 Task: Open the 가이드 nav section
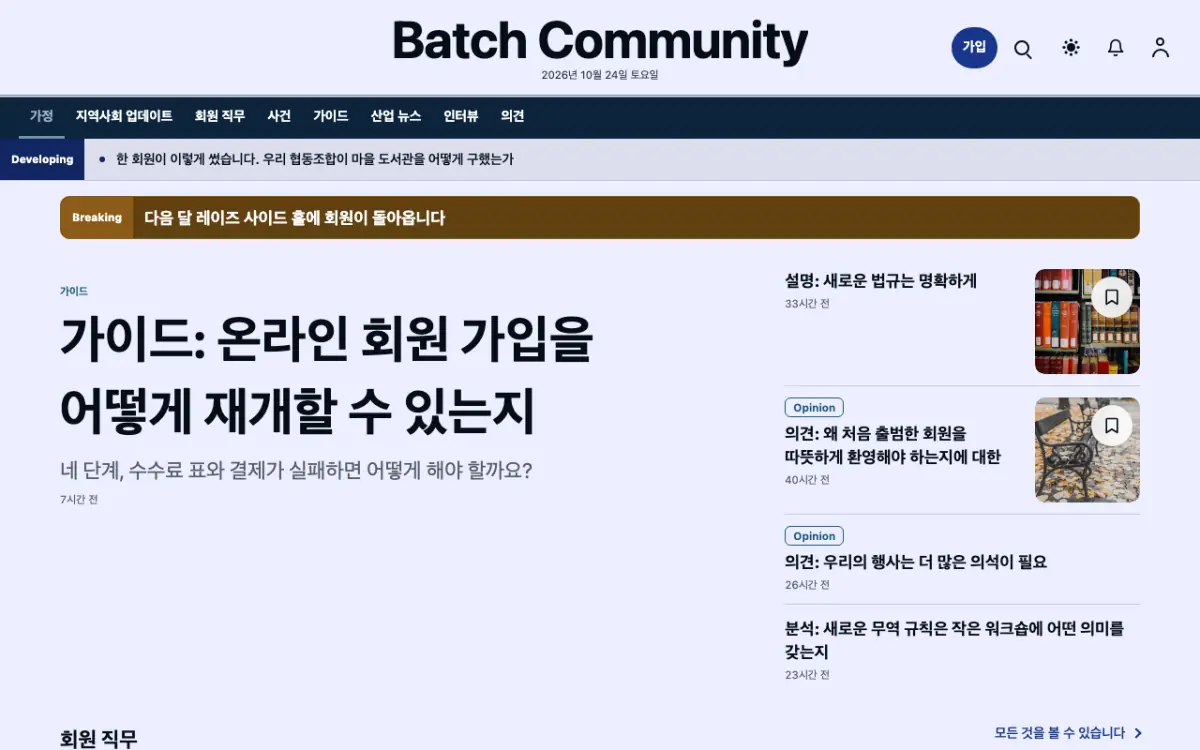pyautogui.click(x=331, y=116)
